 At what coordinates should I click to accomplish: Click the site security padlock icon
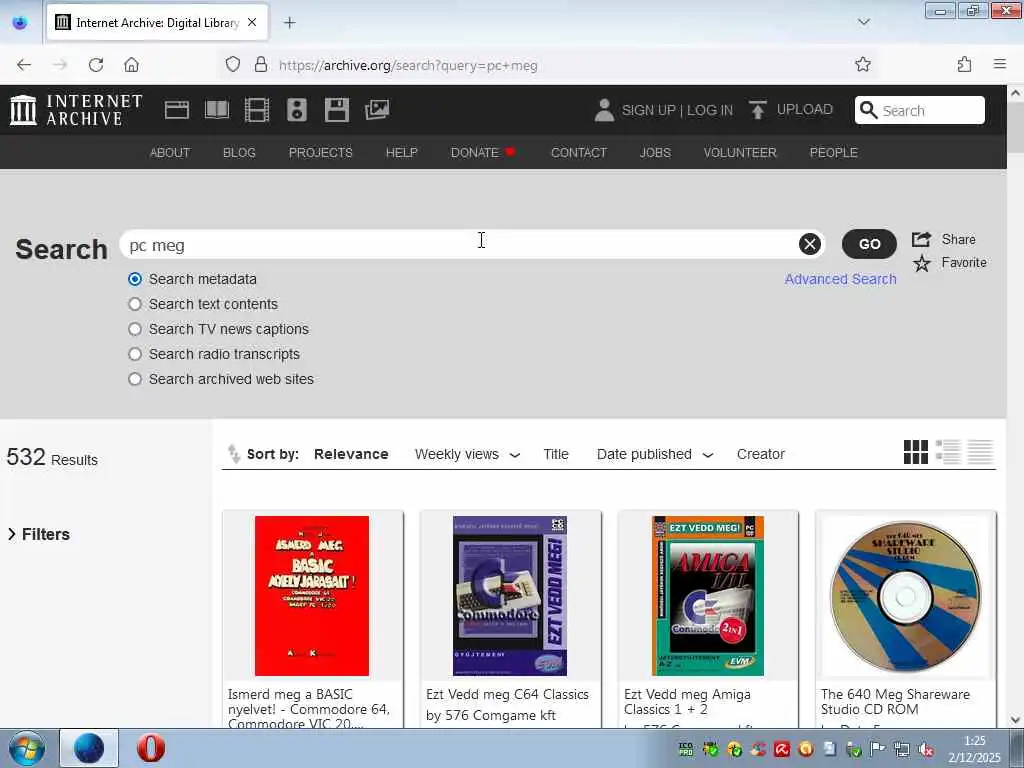tap(261, 64)
